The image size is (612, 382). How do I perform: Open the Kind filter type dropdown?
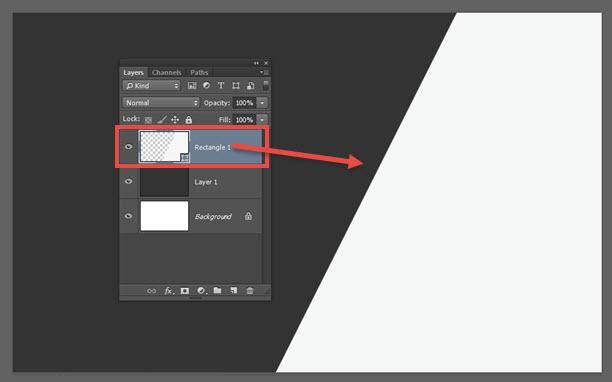tap(151, 85)
